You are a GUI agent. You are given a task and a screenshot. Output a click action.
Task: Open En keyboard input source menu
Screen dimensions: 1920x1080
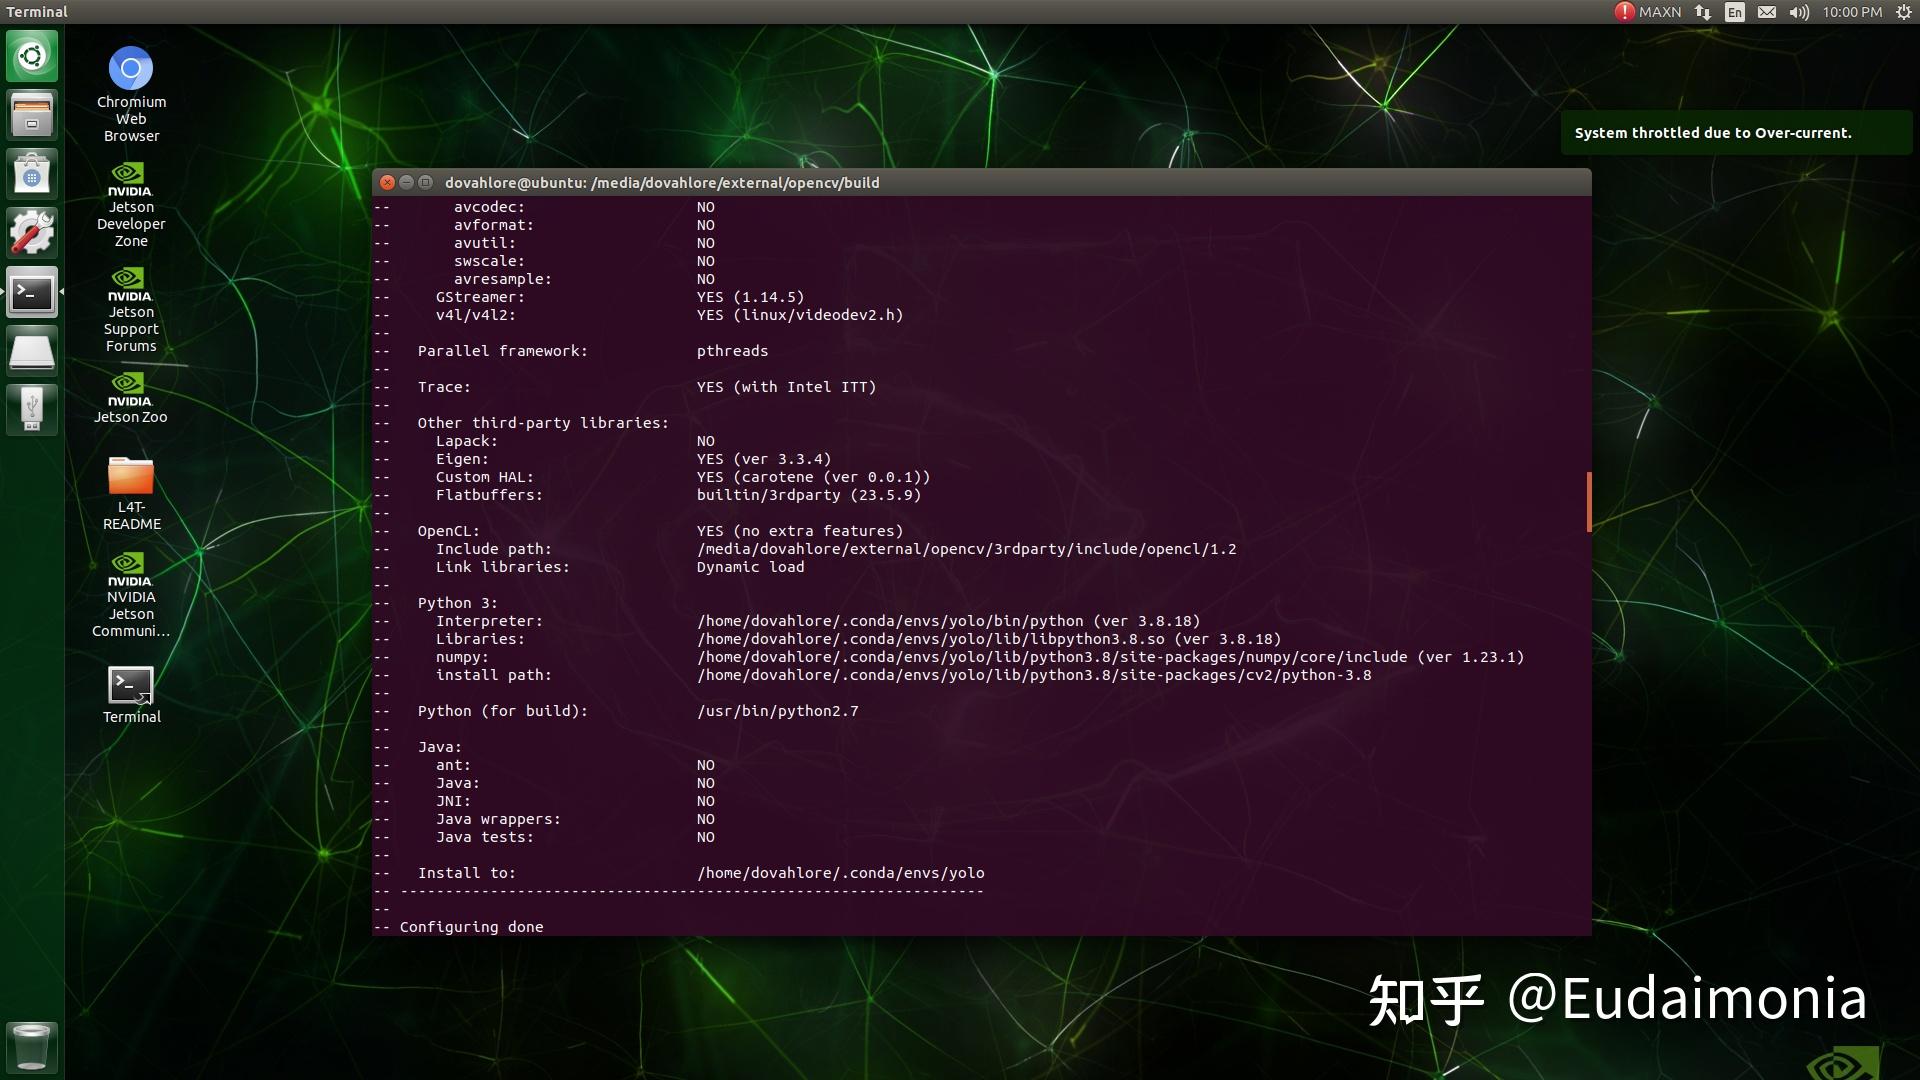[1735, 12]
